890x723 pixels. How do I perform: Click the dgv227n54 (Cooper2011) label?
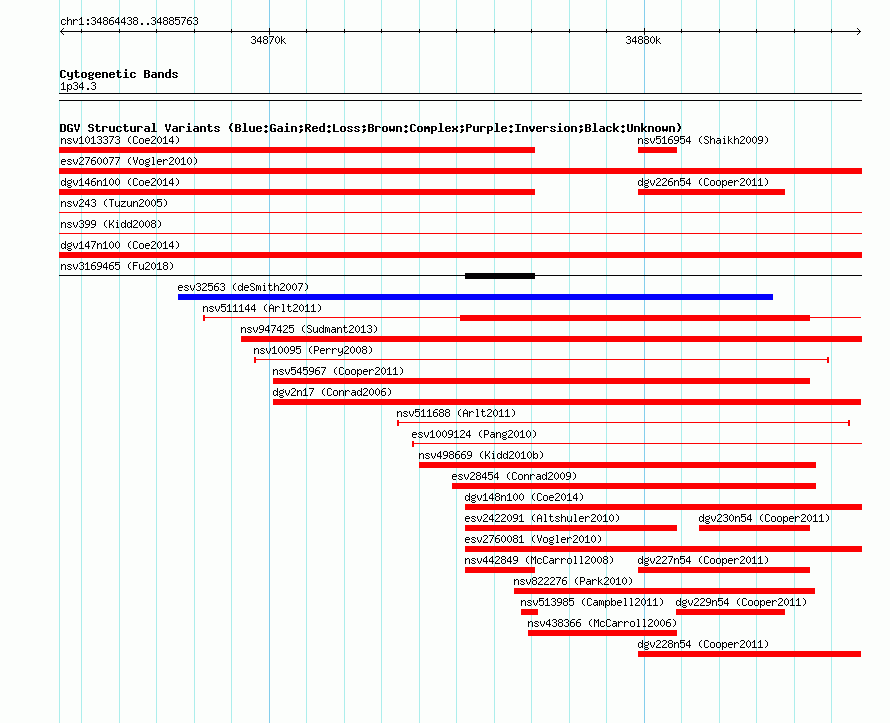point(703,560)
